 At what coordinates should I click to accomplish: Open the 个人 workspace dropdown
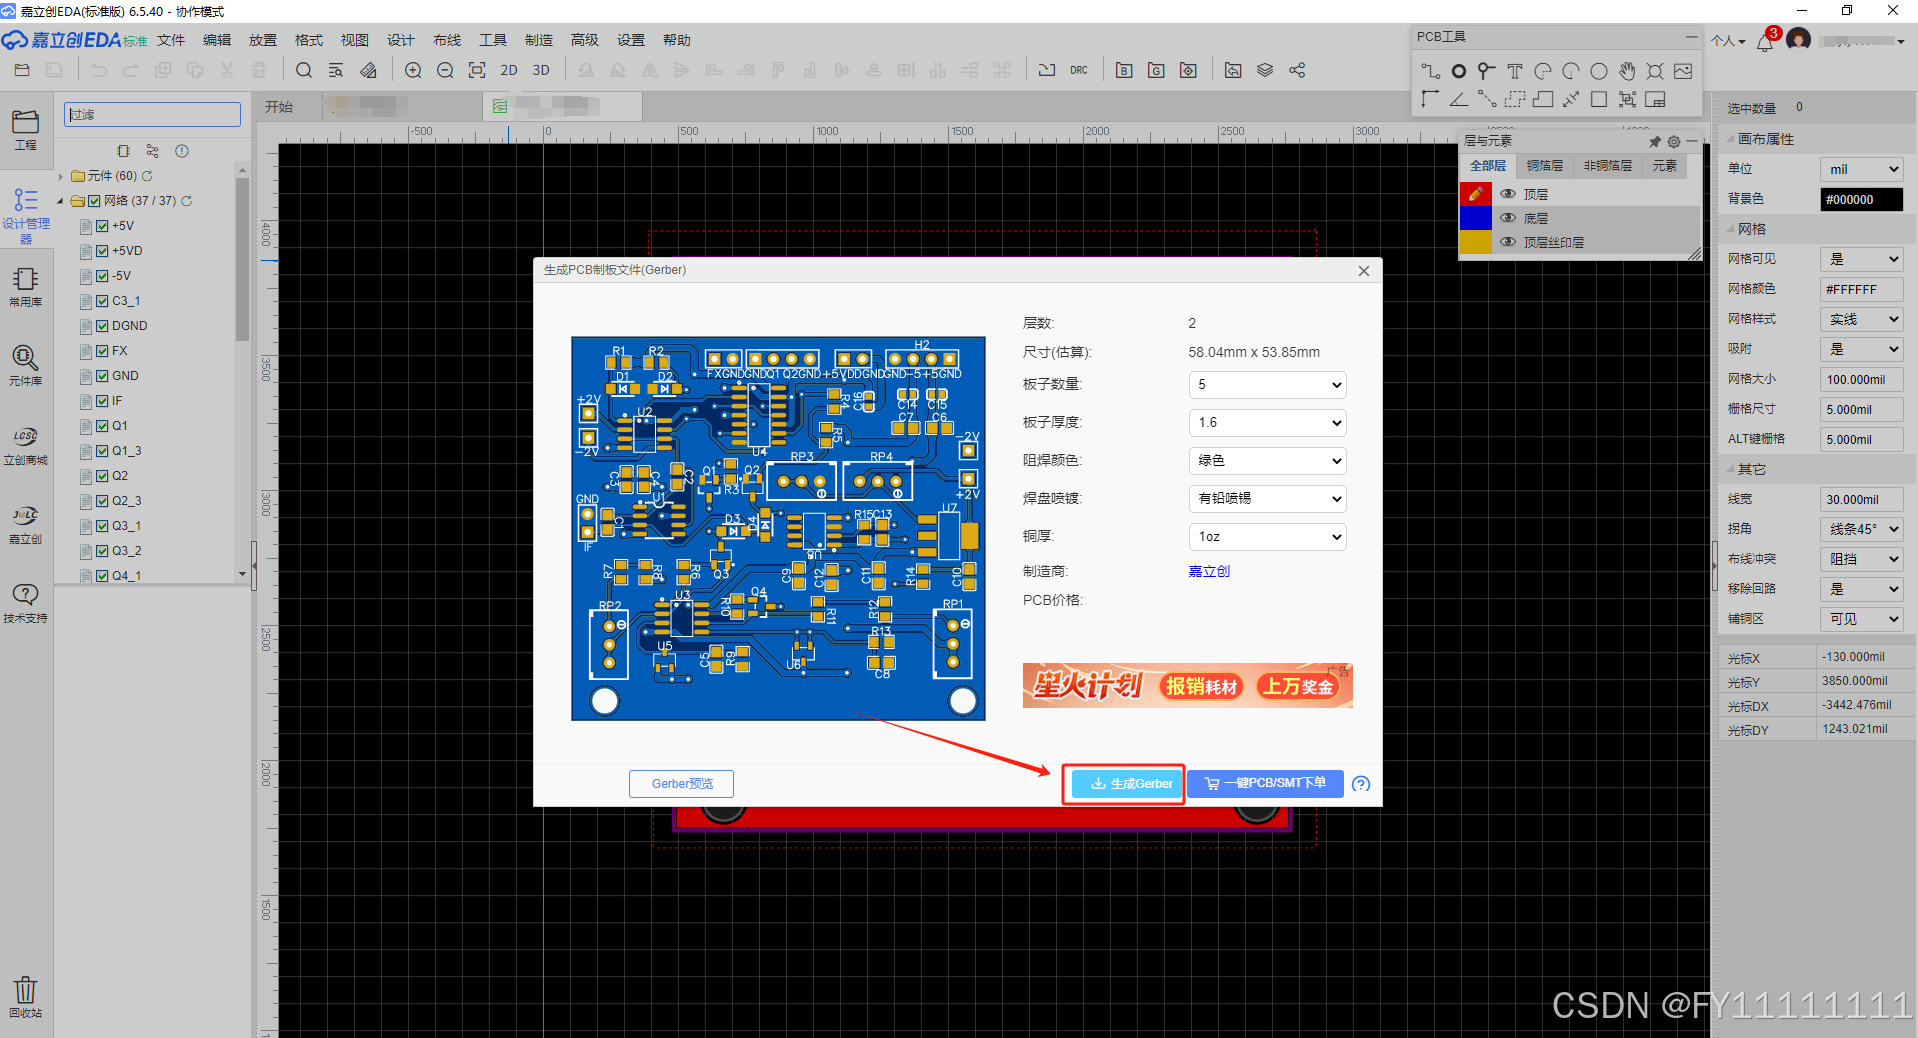(x=1728, y=41)
